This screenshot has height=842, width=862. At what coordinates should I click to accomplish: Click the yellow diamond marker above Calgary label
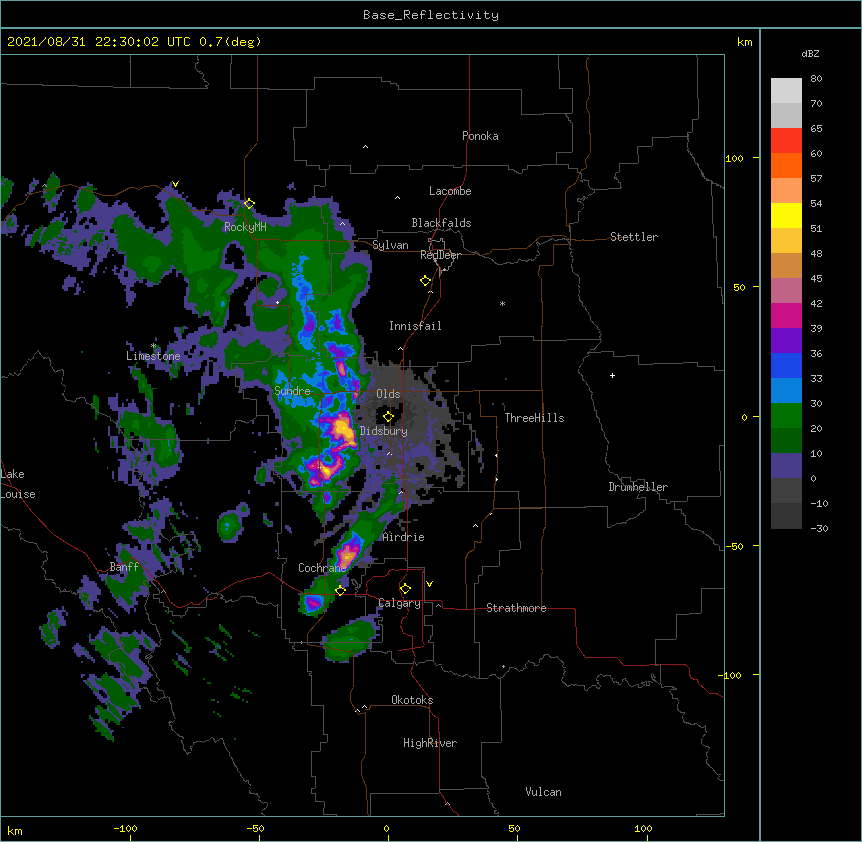405,589
